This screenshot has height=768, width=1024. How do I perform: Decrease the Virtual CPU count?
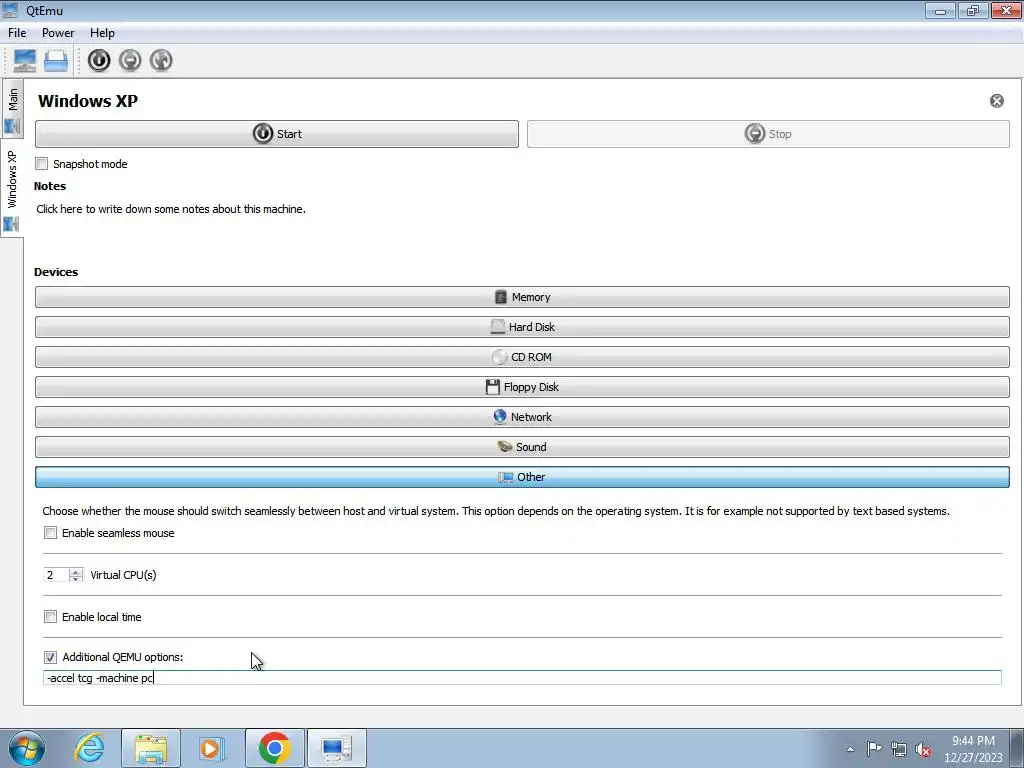(76, 579)
